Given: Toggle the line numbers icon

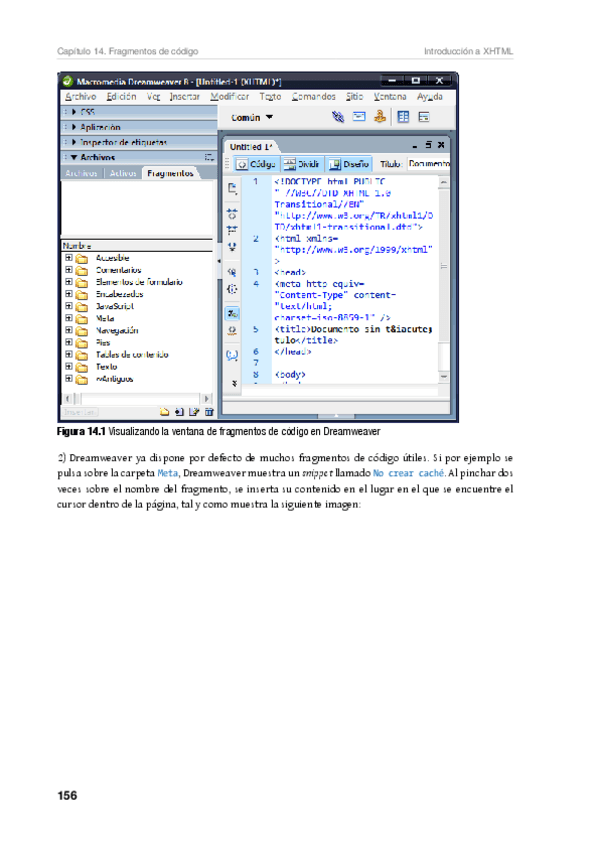Looking at the screenshot, I should [232, 314].
